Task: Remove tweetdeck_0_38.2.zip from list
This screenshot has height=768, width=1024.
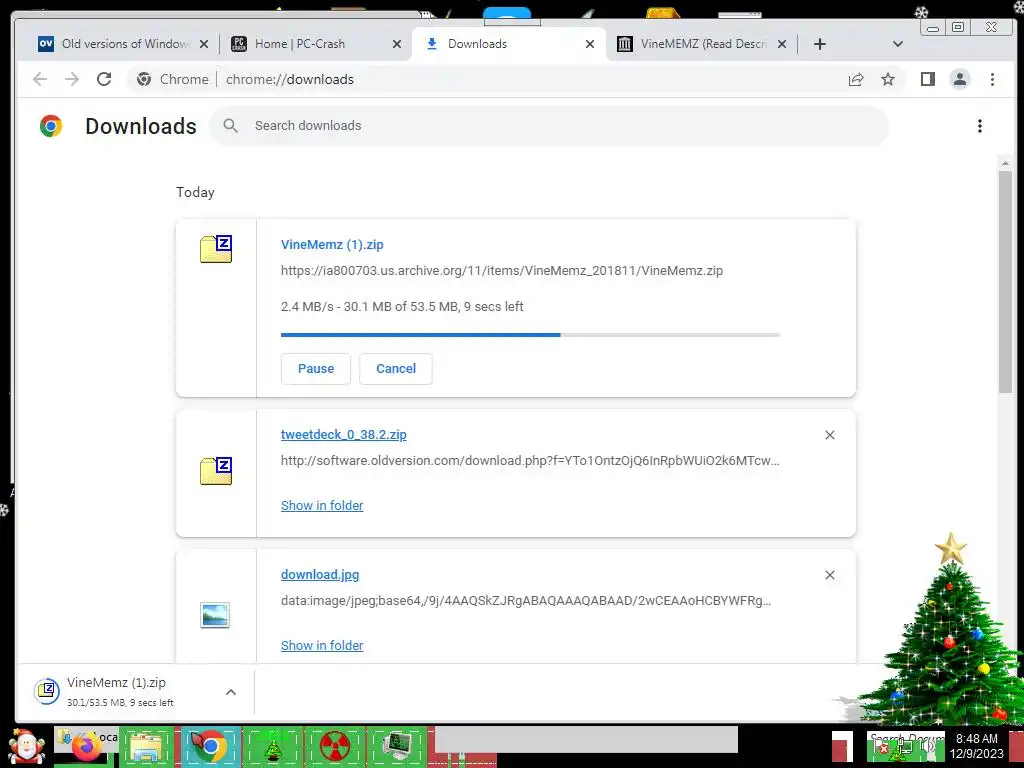Action: [x=829, y=435]
